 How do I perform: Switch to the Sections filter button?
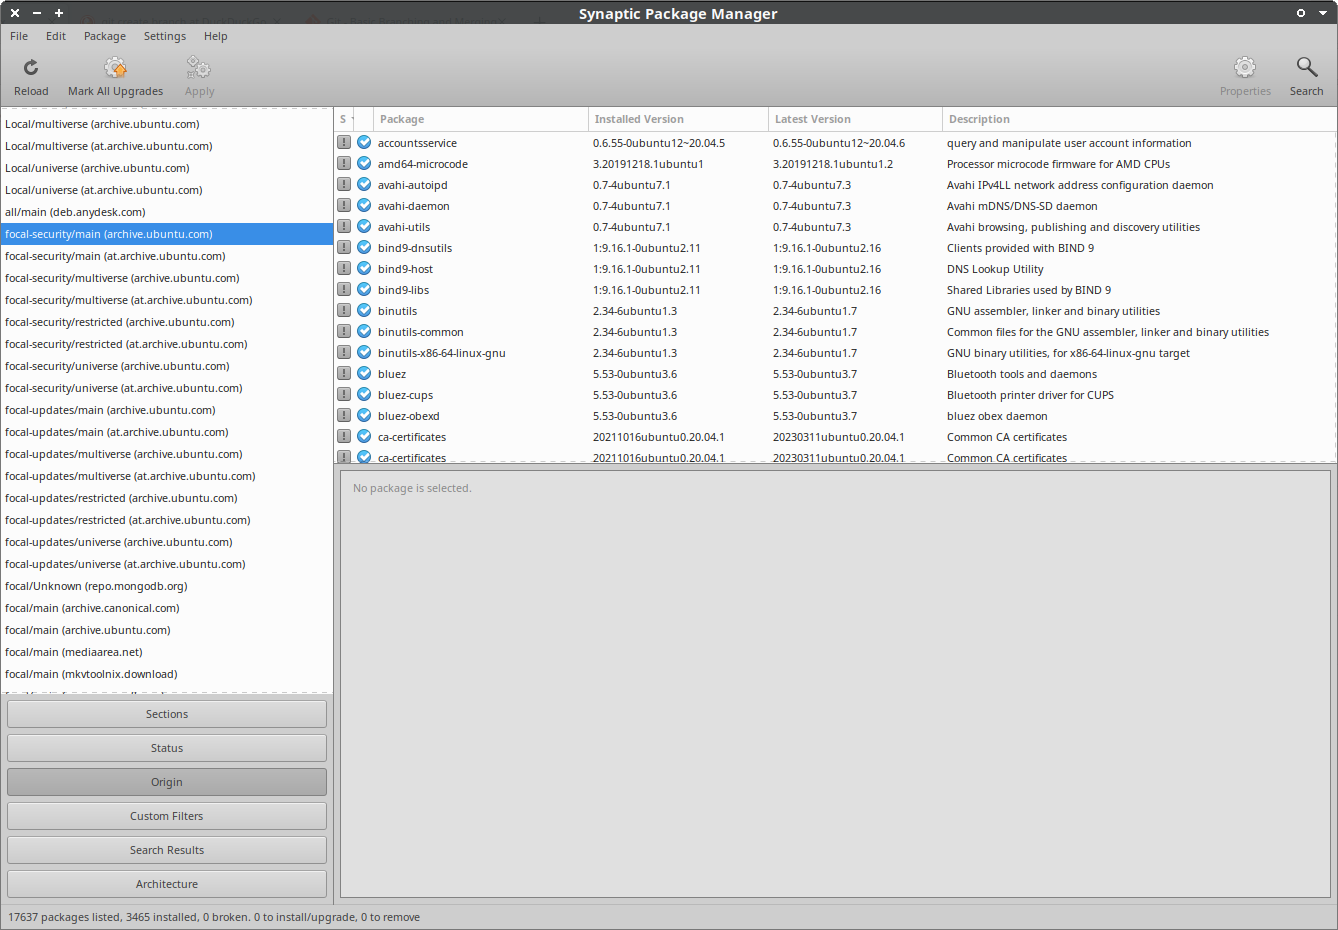(x=167, y=714)
